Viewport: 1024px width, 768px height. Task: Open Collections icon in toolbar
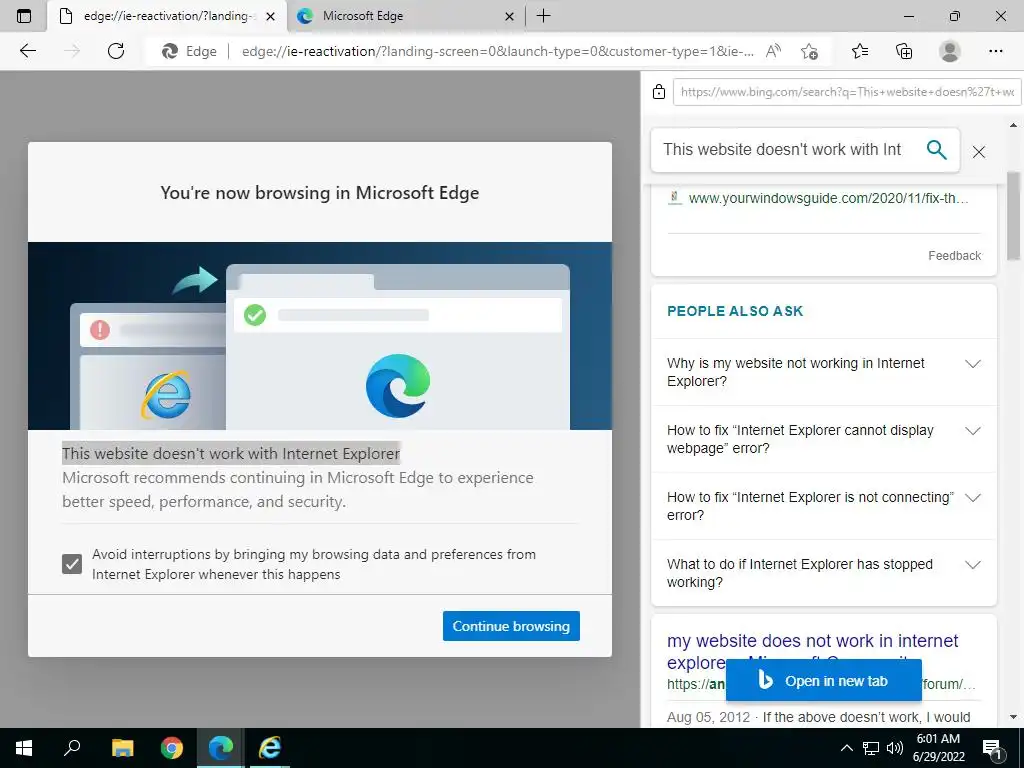click(x=904, y=51)
